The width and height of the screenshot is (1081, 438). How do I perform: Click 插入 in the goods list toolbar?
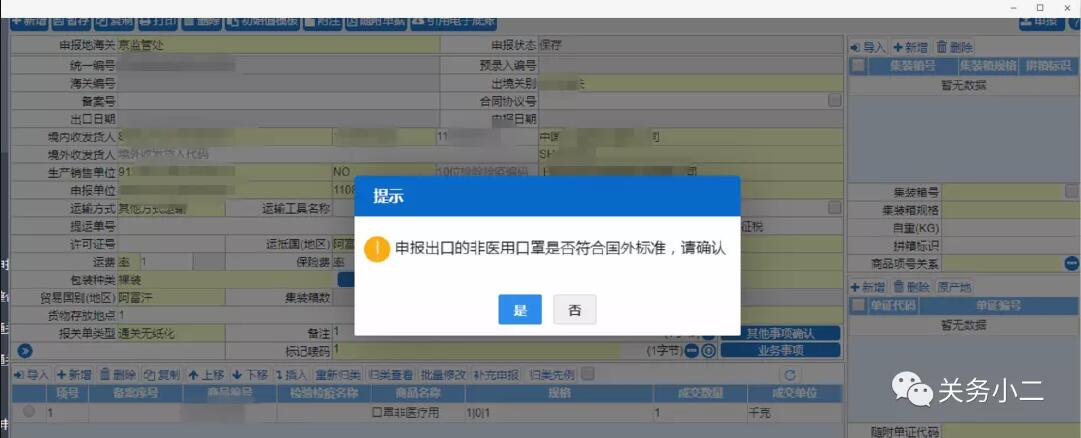click(290, 375)
